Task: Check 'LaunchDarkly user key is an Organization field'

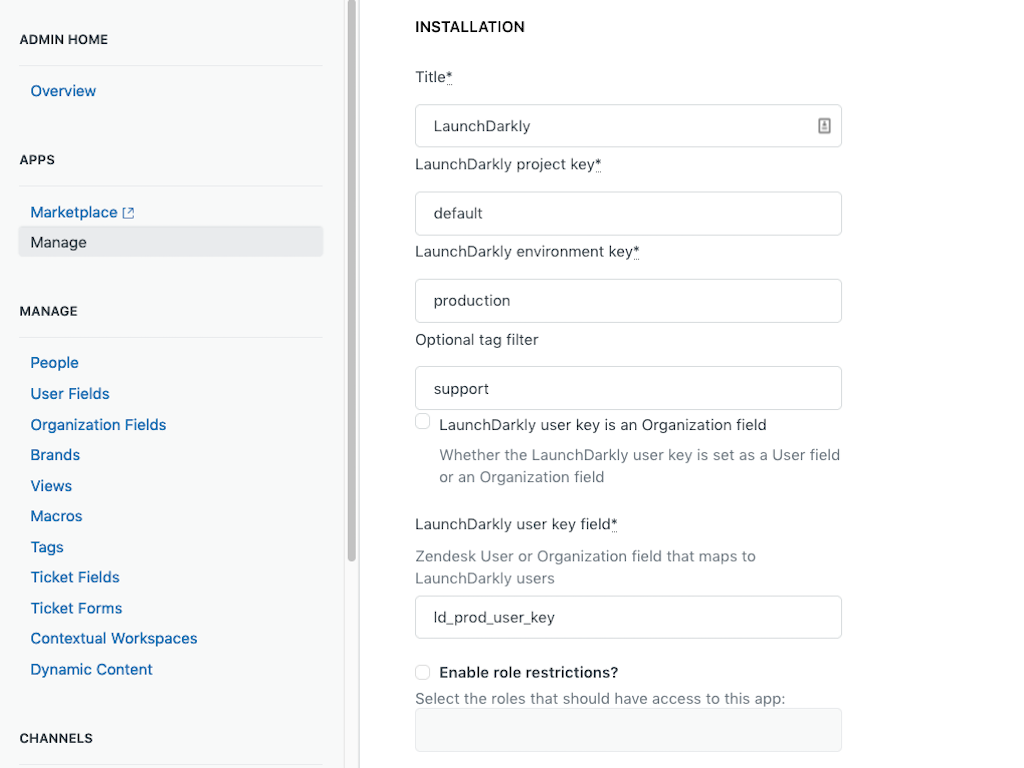Action: click(x=422, y=421)
